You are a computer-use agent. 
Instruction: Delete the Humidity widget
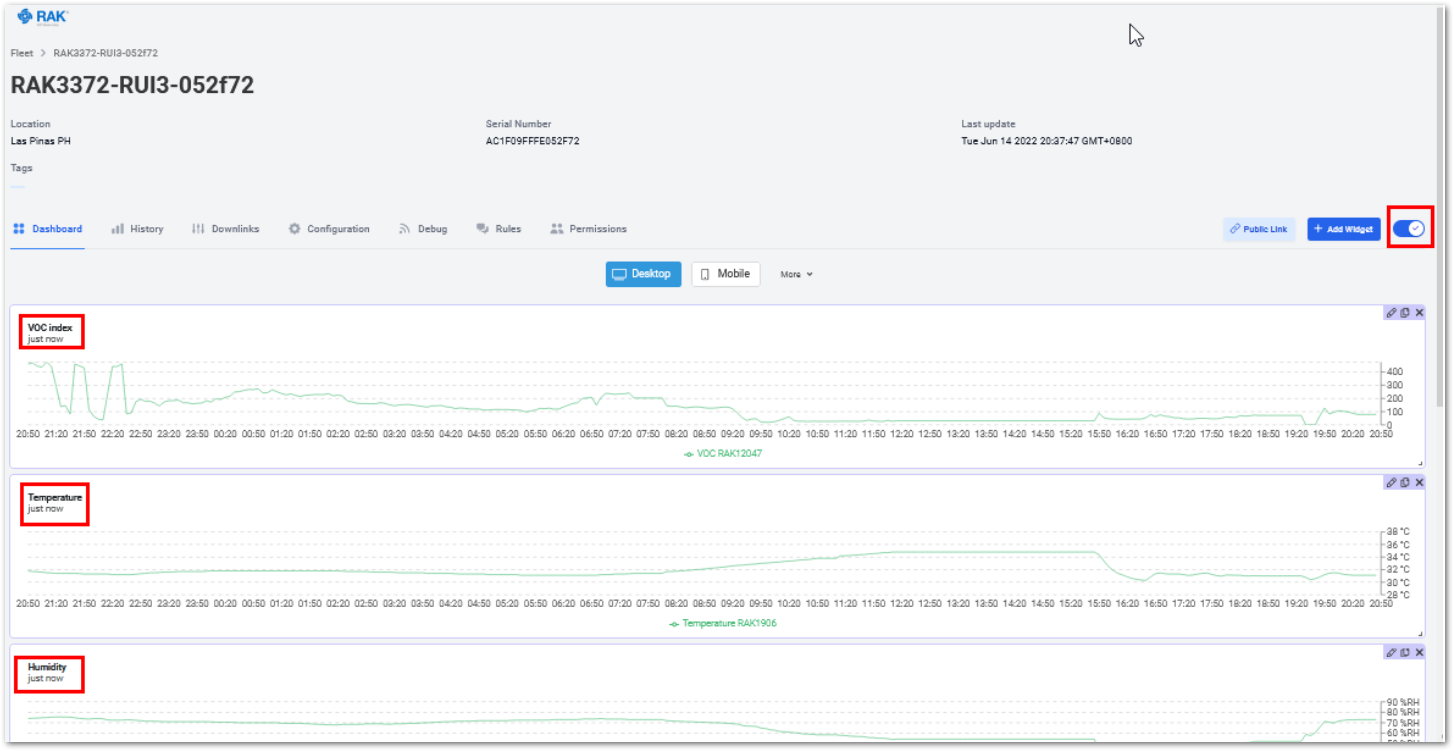point(1419,653)
